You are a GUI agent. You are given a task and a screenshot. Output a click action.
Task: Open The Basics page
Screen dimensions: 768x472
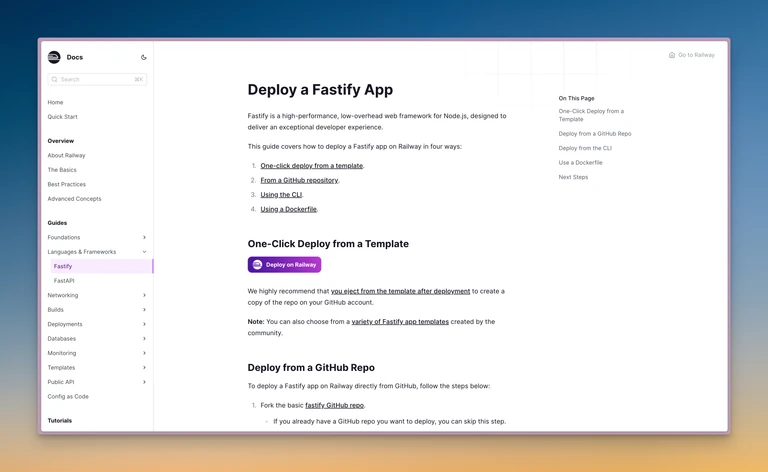pos(62,169)
